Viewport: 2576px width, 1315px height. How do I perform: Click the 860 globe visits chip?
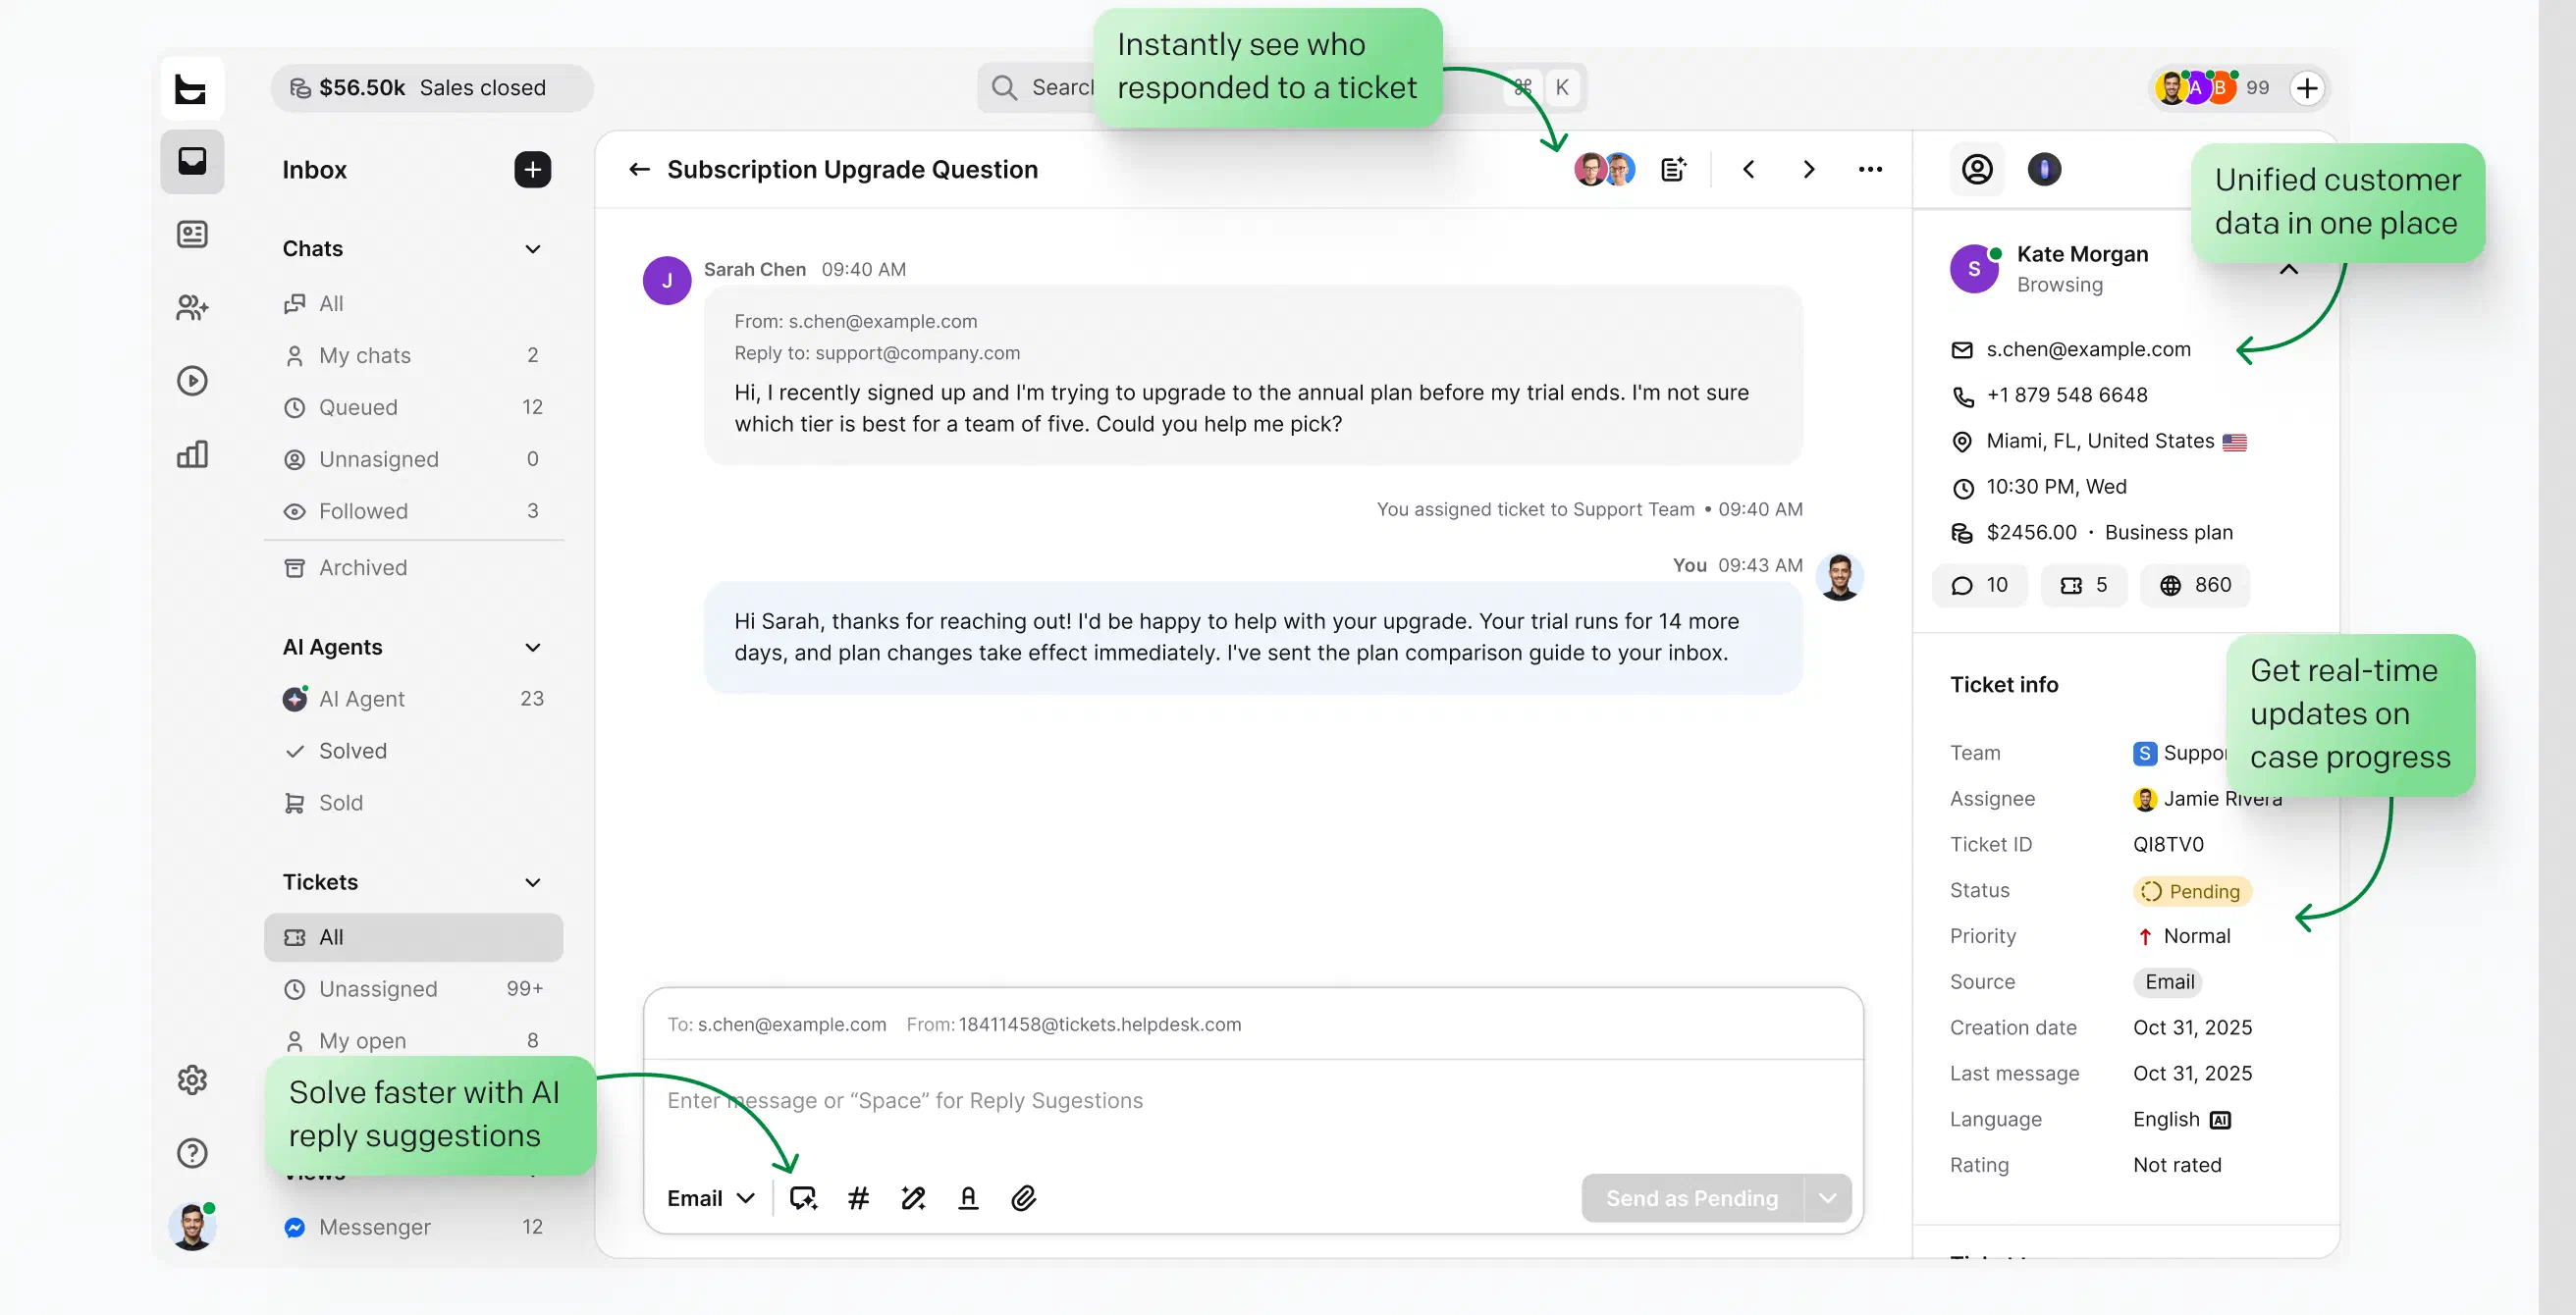pyautogui.click(x=2195, y=586)
